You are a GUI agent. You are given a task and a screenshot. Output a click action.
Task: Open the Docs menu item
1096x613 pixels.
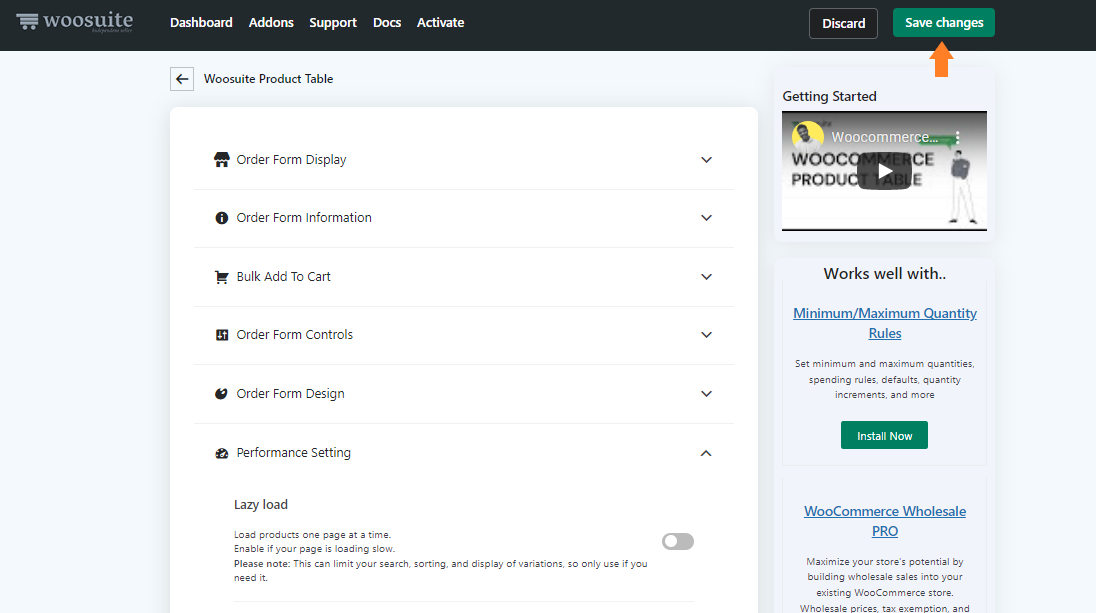click(387, 22)
